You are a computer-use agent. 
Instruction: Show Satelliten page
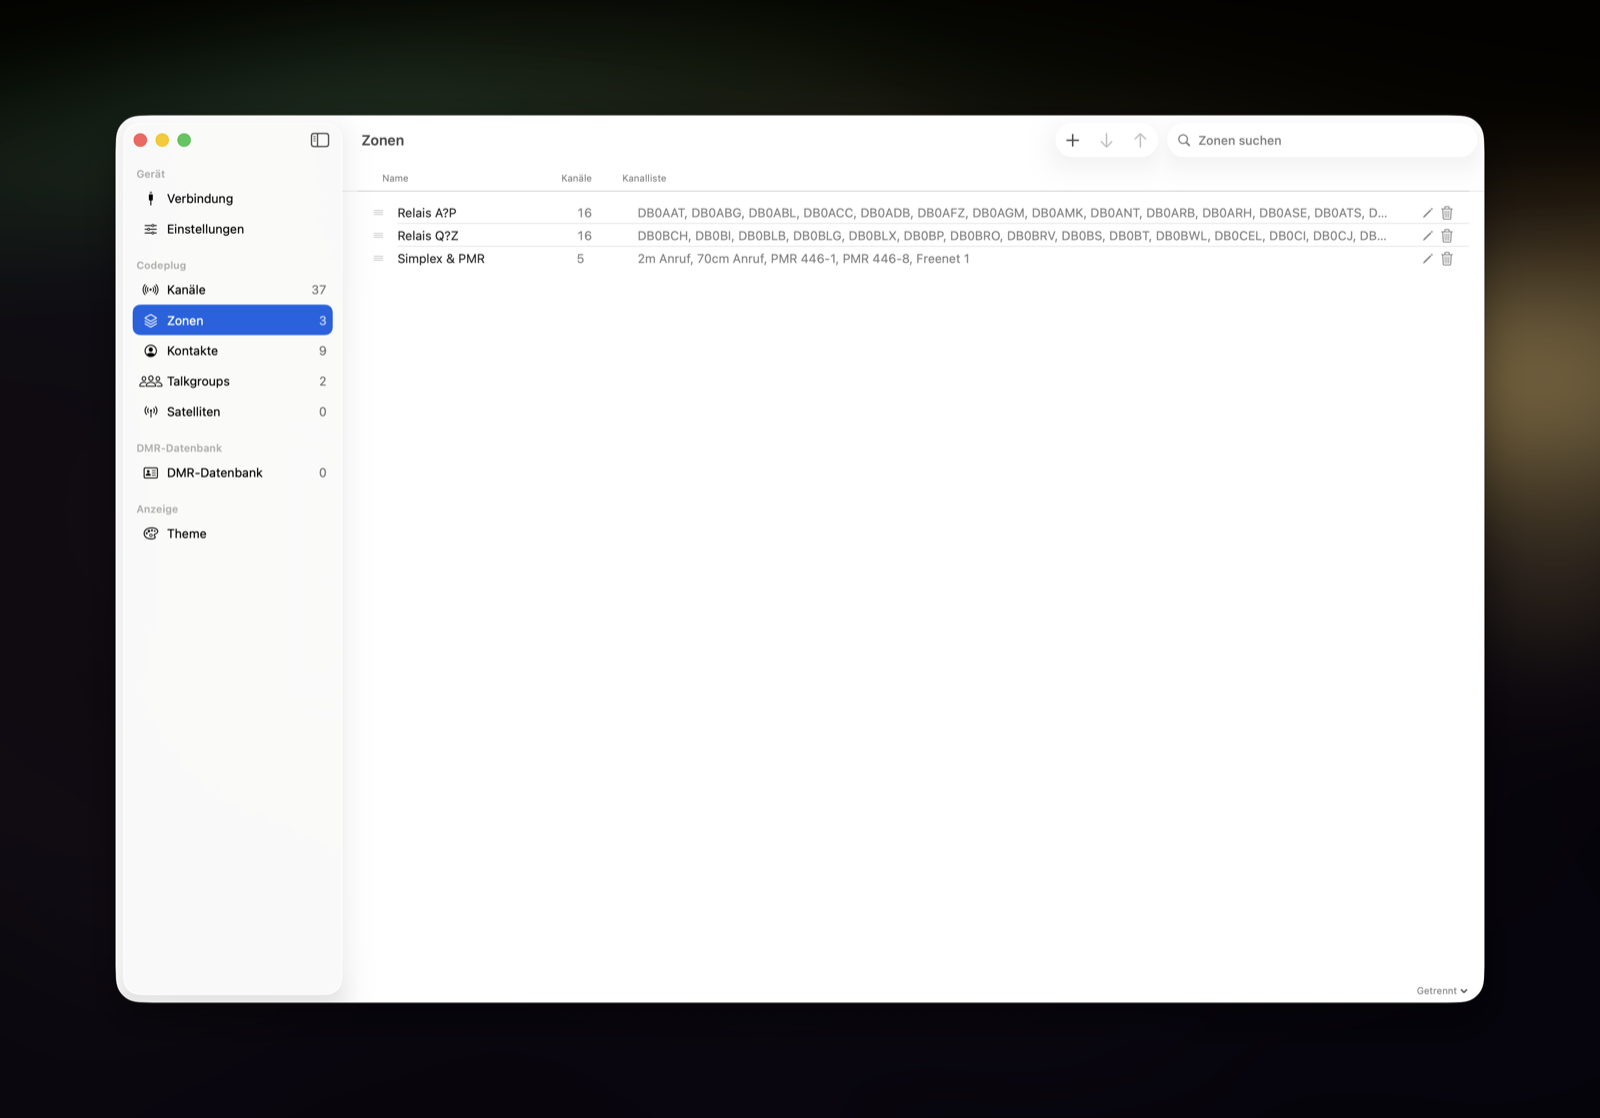(x=232, y=412)
